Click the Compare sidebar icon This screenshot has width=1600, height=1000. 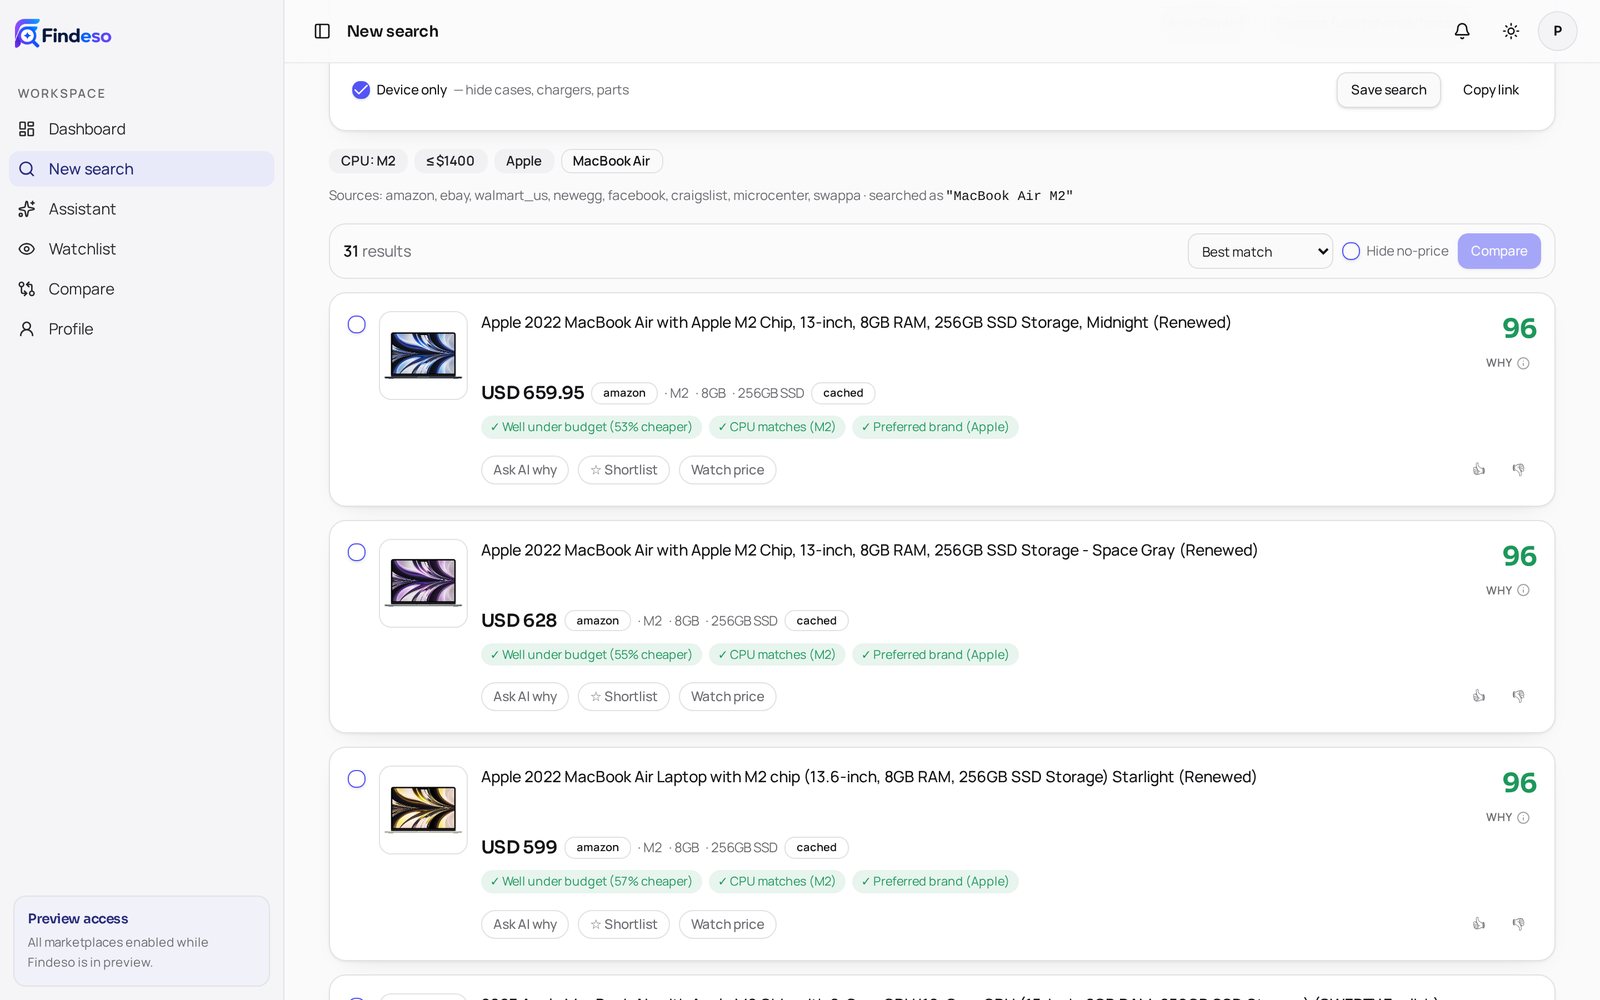[x=27, y=289]
